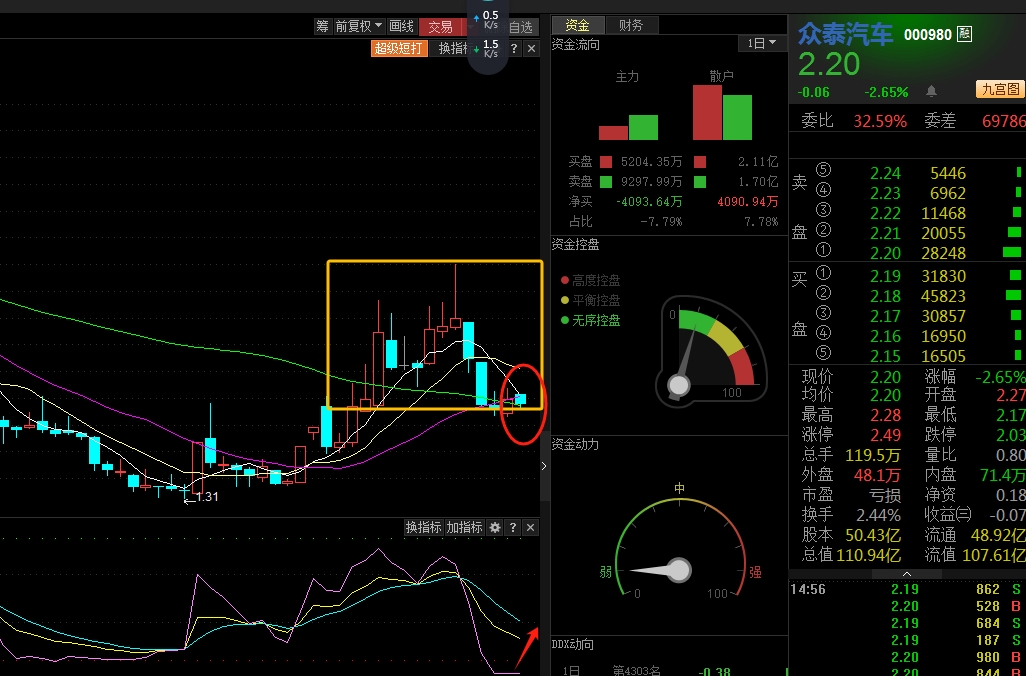Open the 1日 period dropdown
The width and height of the screenshot is (1026, 676).
pyautogui.click(x=762, y=43)
